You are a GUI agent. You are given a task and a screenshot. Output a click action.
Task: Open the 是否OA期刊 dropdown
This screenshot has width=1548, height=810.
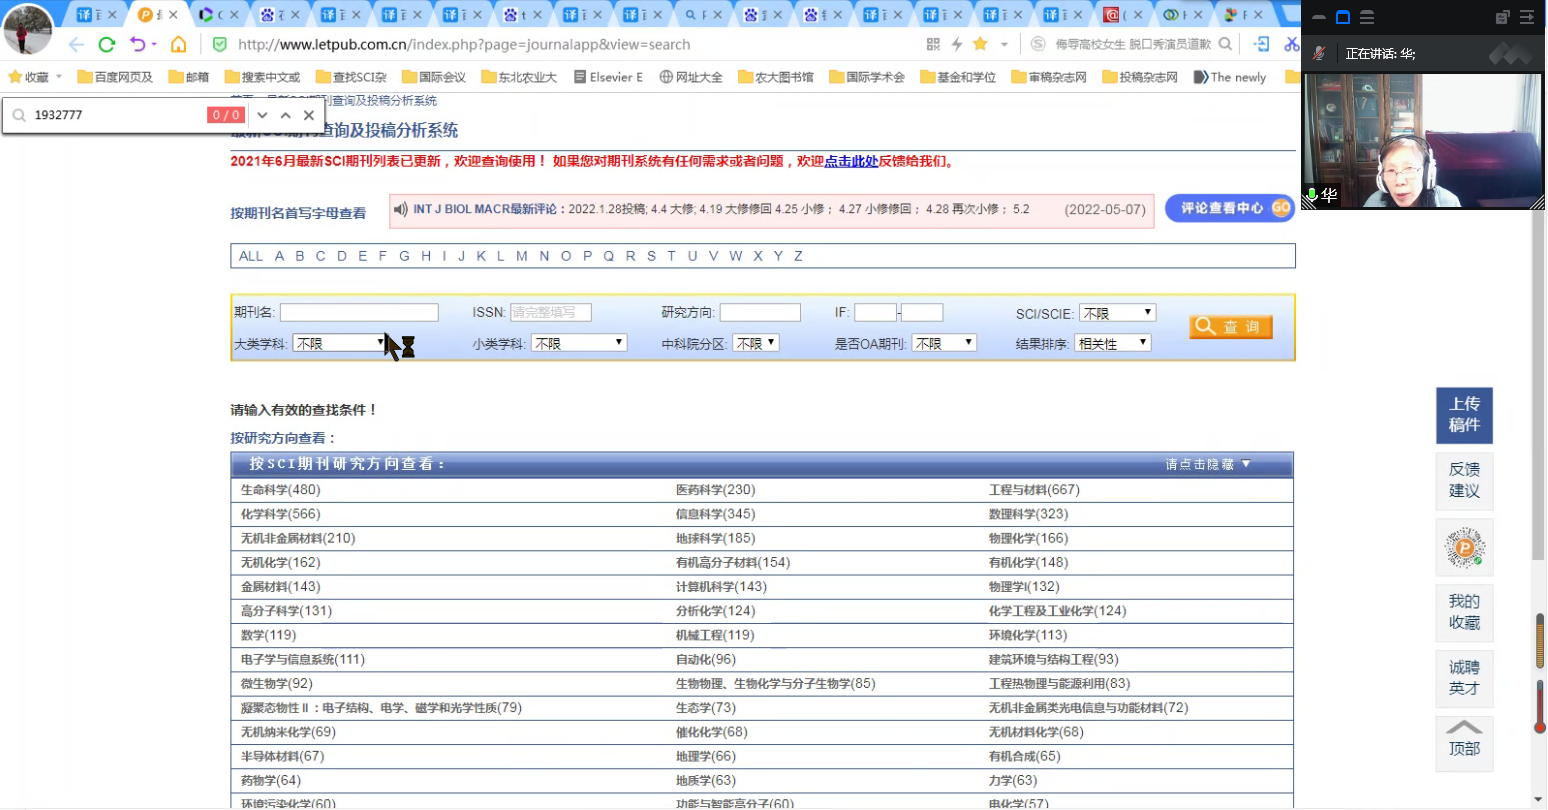pyautogui.click(x=944, y=343)
